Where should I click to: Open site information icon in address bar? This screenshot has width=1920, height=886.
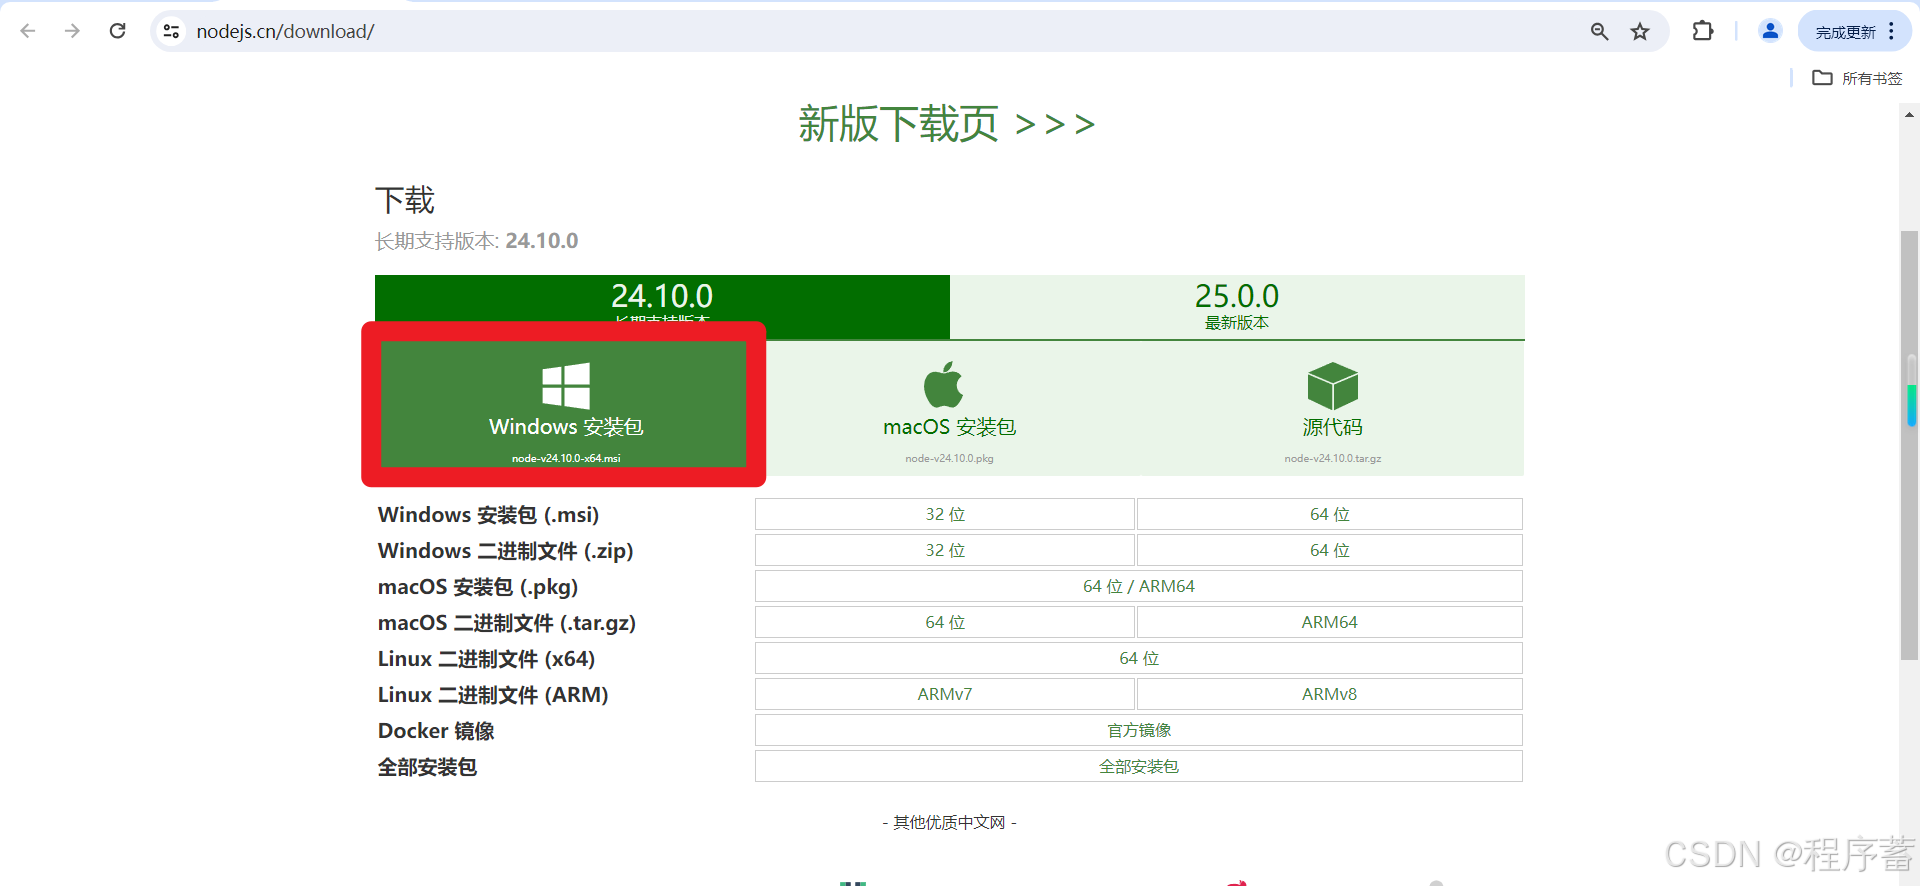coord(172,31)
